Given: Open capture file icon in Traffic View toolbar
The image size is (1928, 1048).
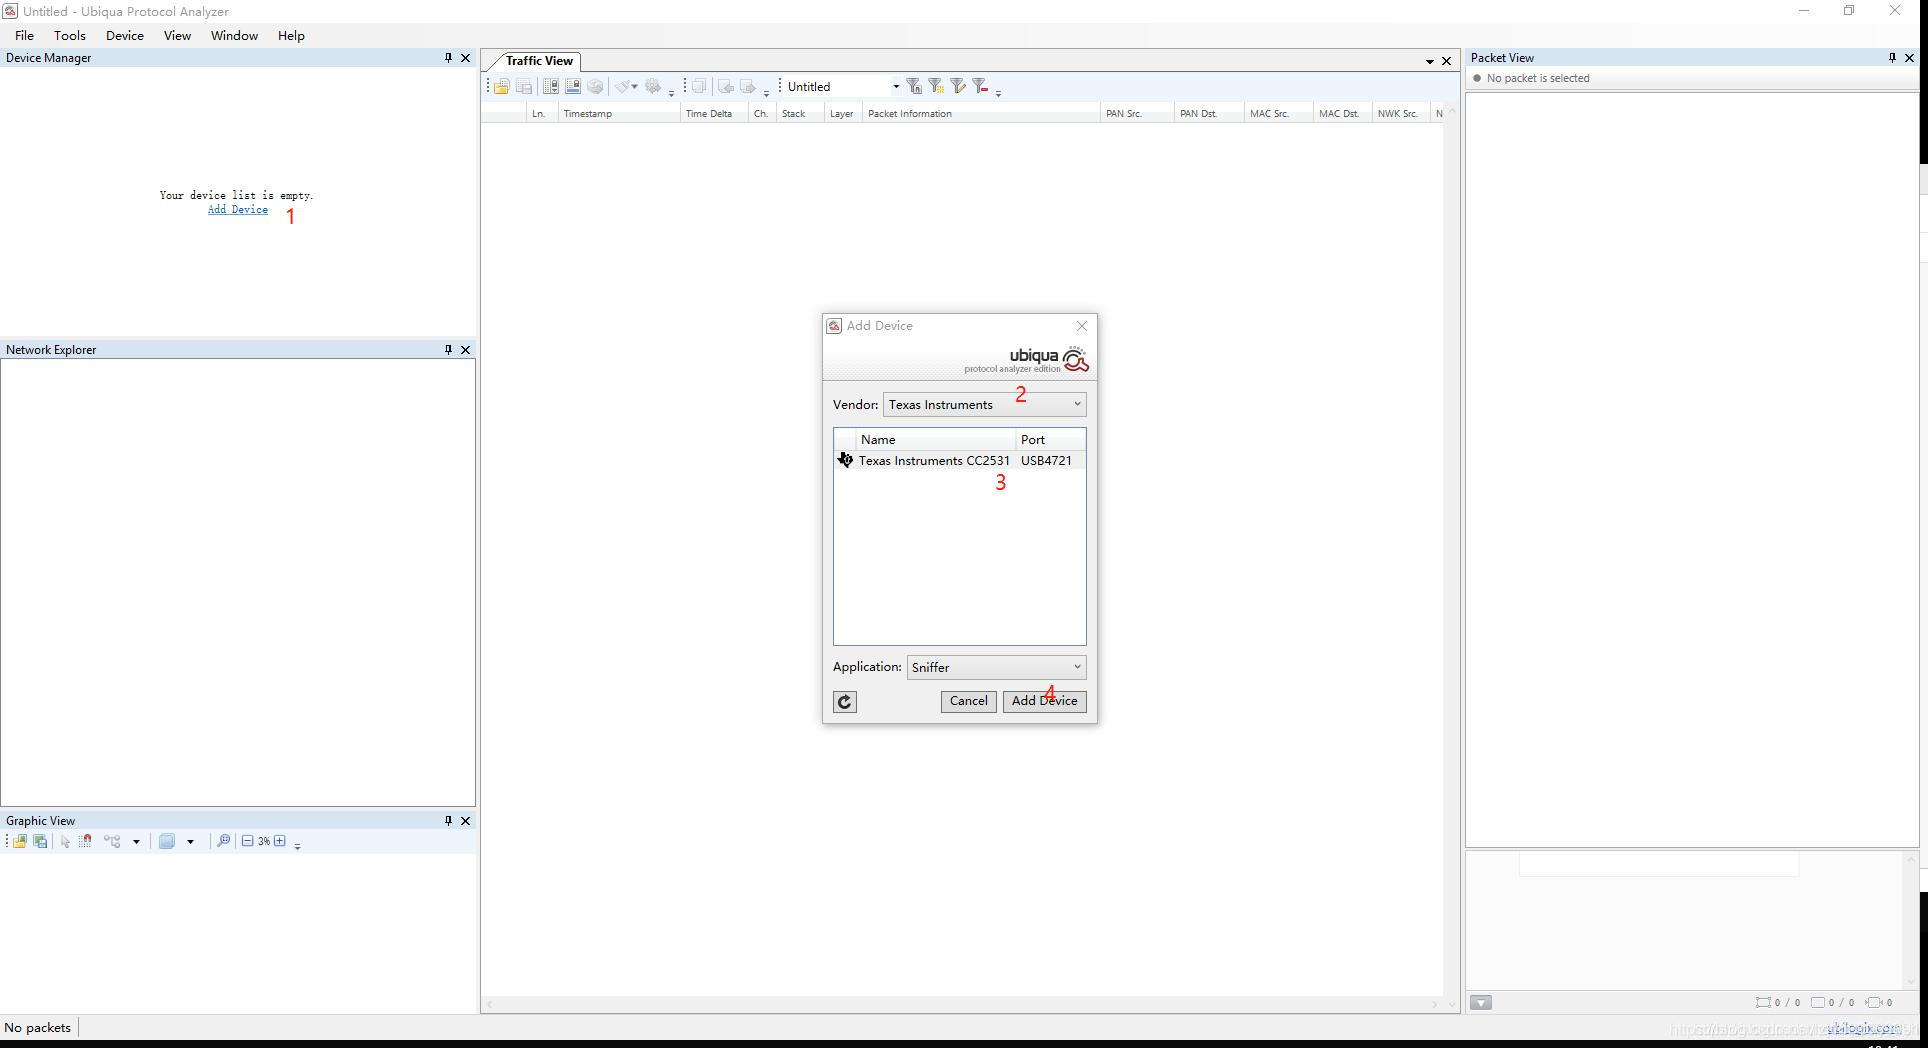Looking at the screenshot, I should coord(502,87).
